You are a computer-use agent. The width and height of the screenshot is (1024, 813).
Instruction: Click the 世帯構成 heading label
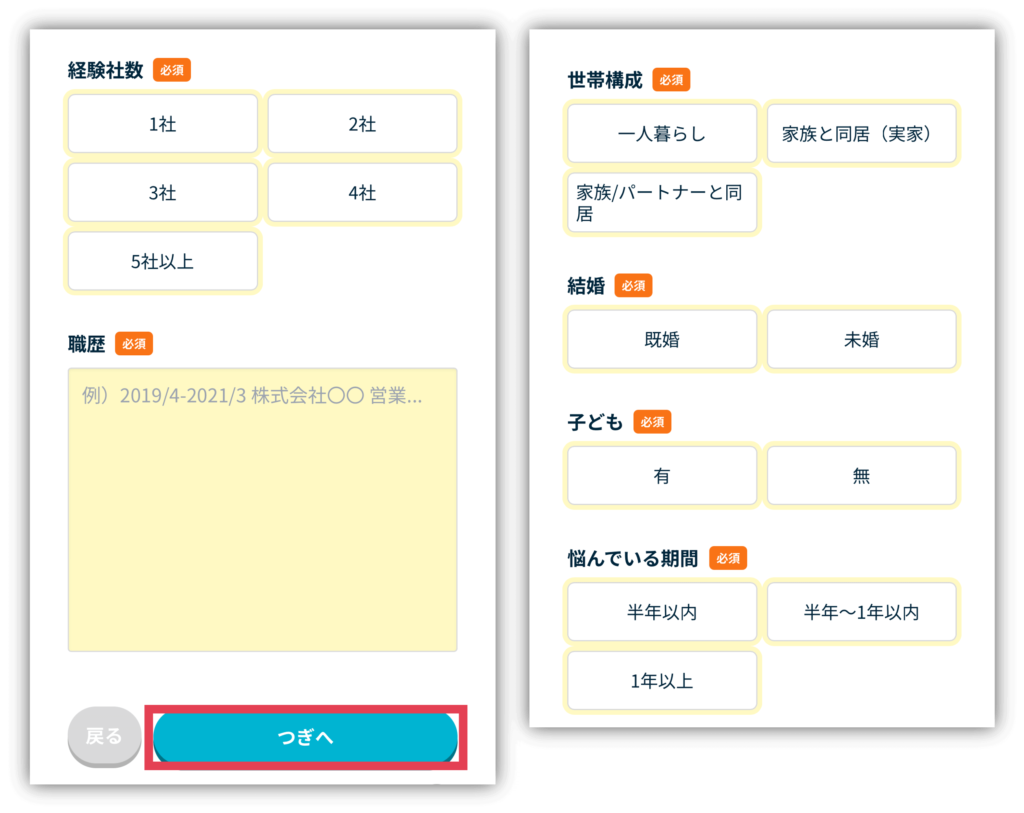605,80
